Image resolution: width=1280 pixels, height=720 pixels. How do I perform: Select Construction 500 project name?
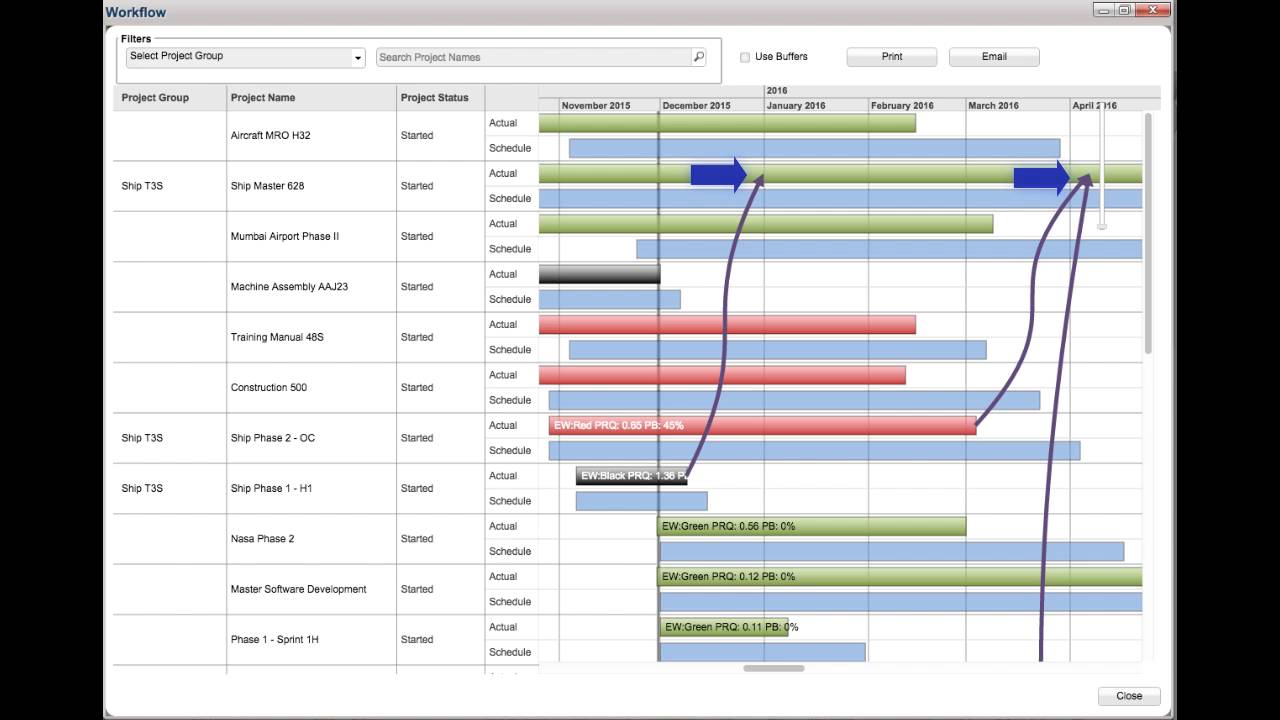(x=268, y=388)
